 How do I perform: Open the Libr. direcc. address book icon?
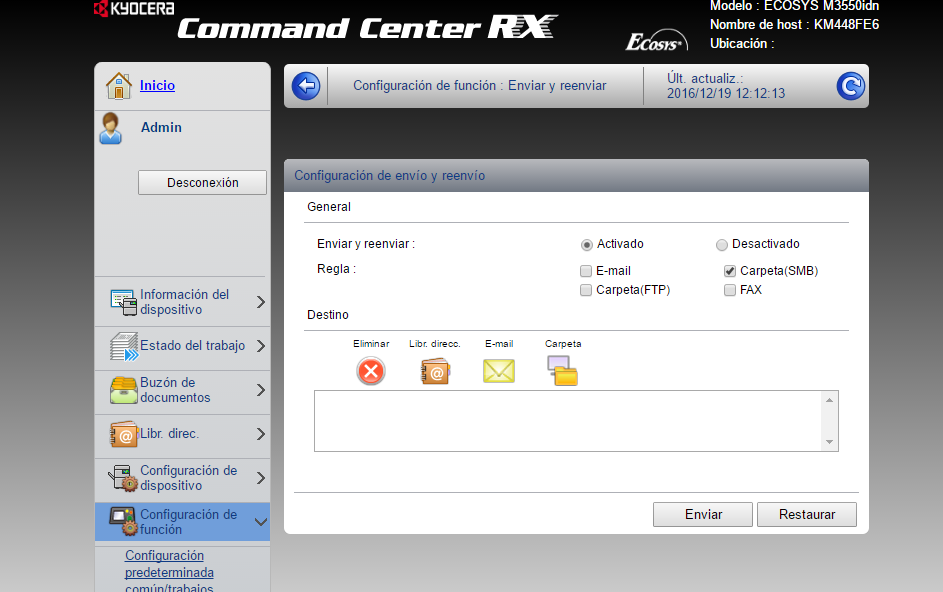[435, 371]
